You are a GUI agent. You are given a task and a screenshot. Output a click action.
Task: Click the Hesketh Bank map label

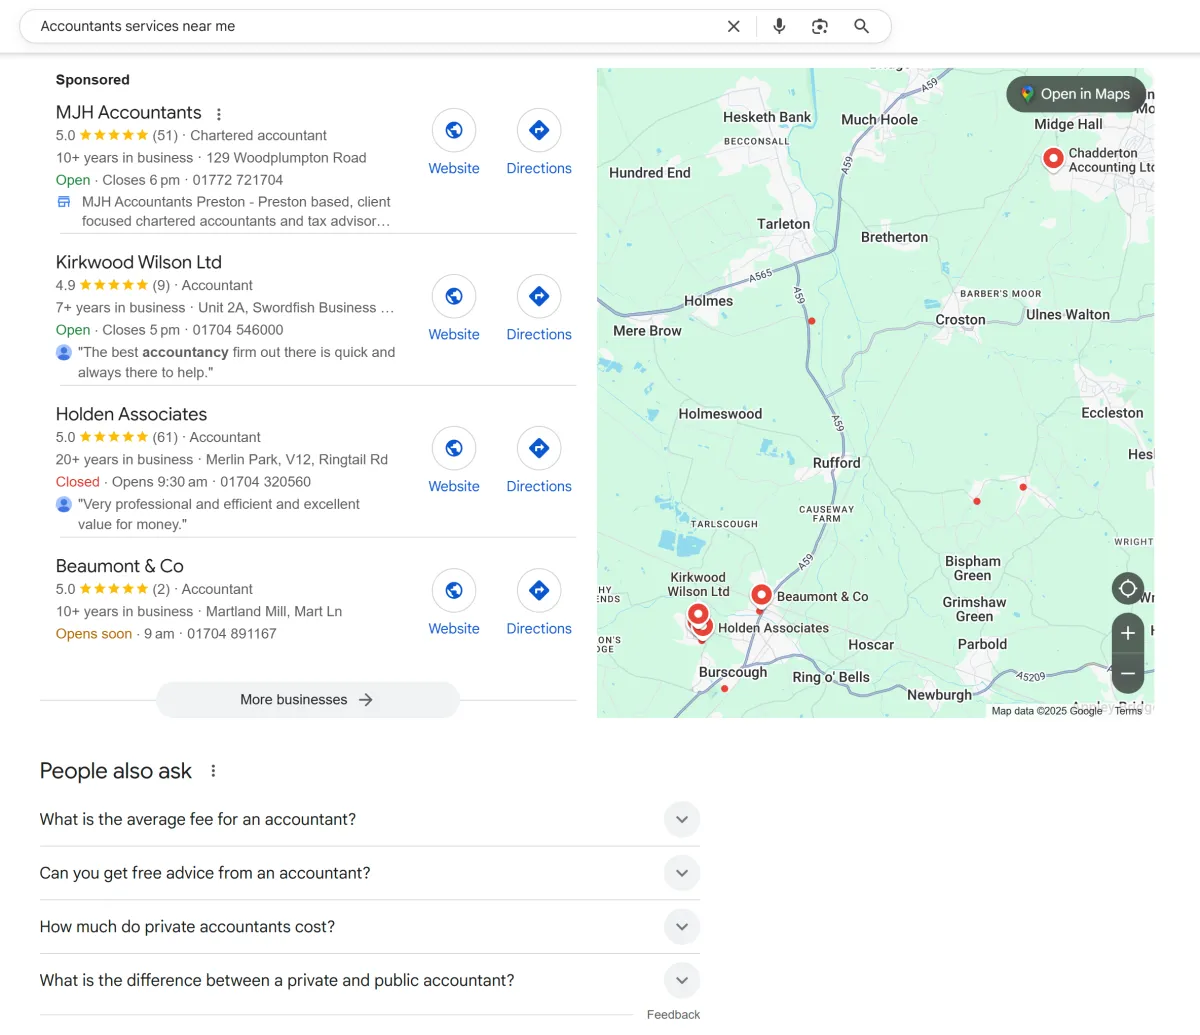(x=767, y=117)
